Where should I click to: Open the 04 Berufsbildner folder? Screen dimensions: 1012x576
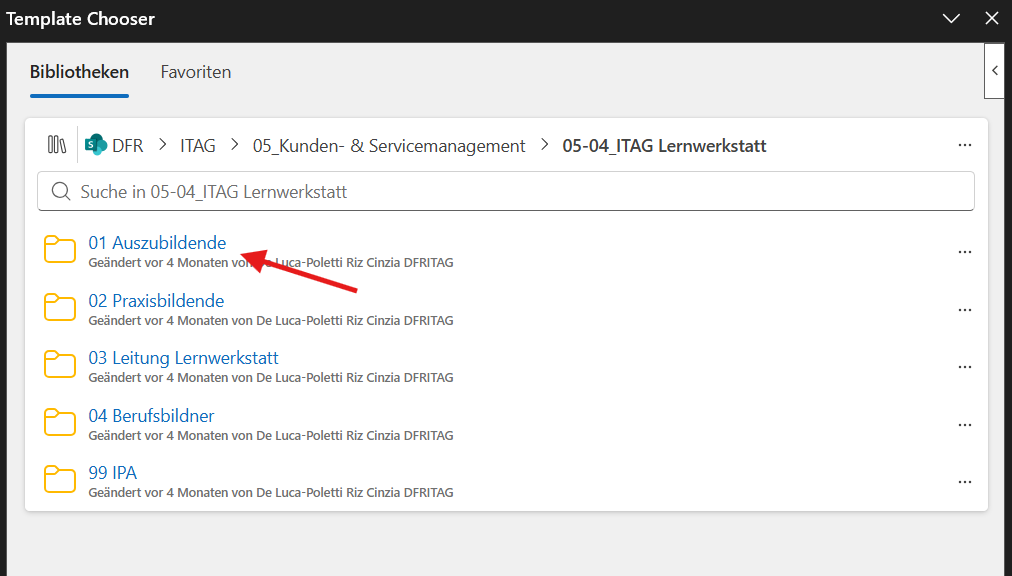151,415
